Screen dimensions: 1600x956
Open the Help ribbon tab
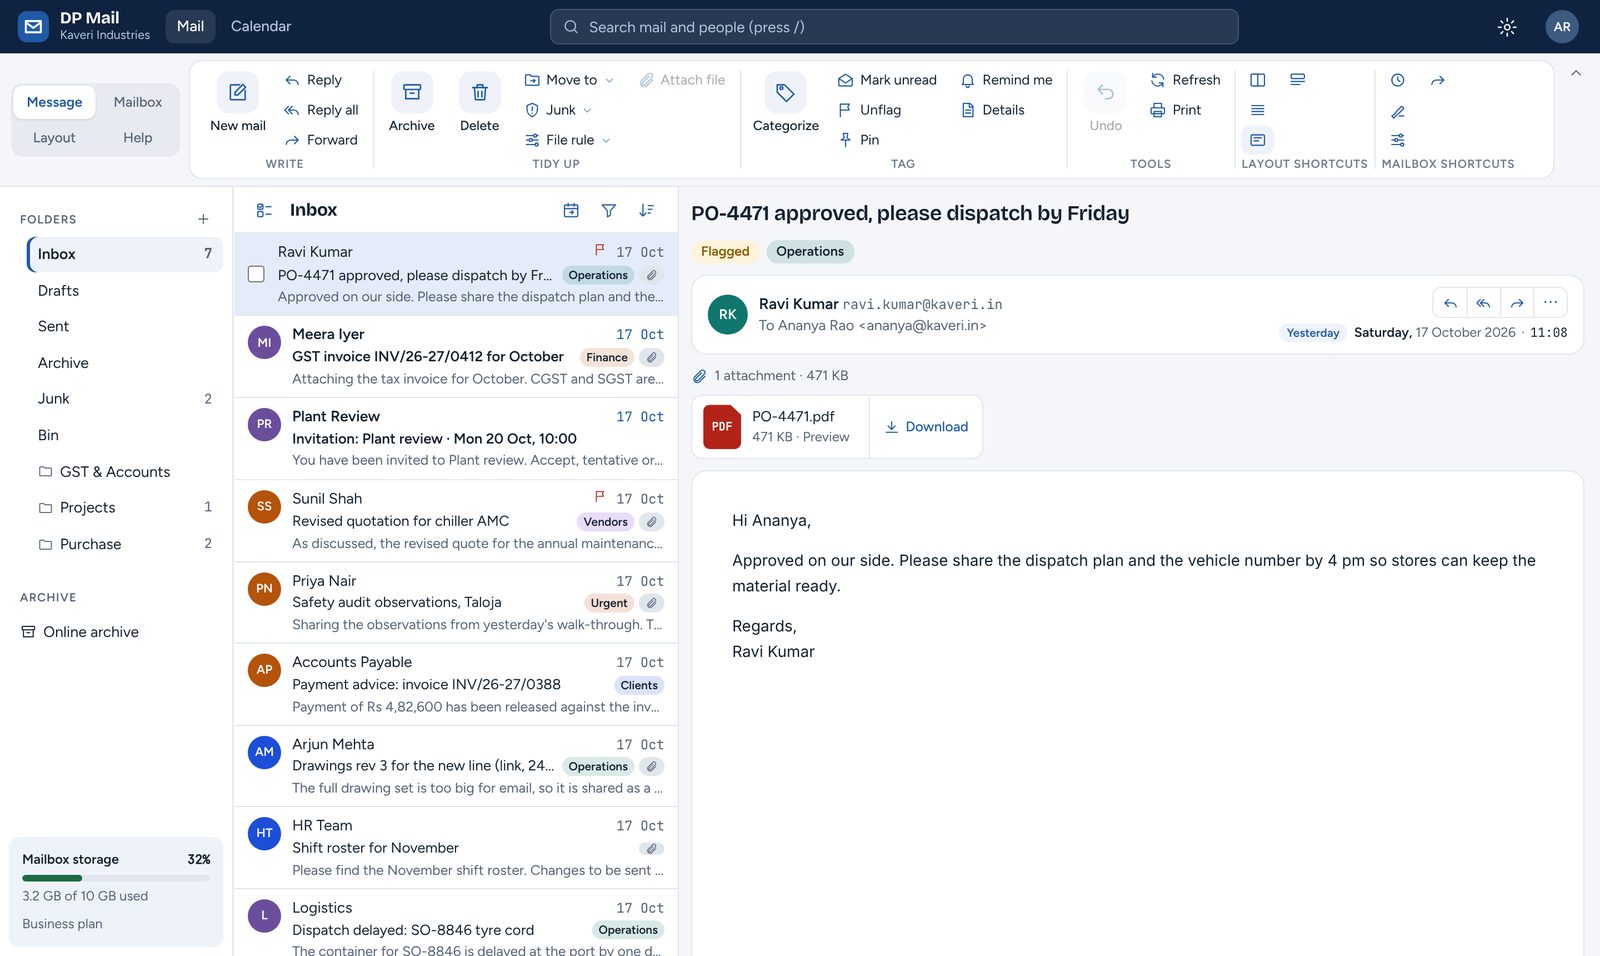click(138, 138)
